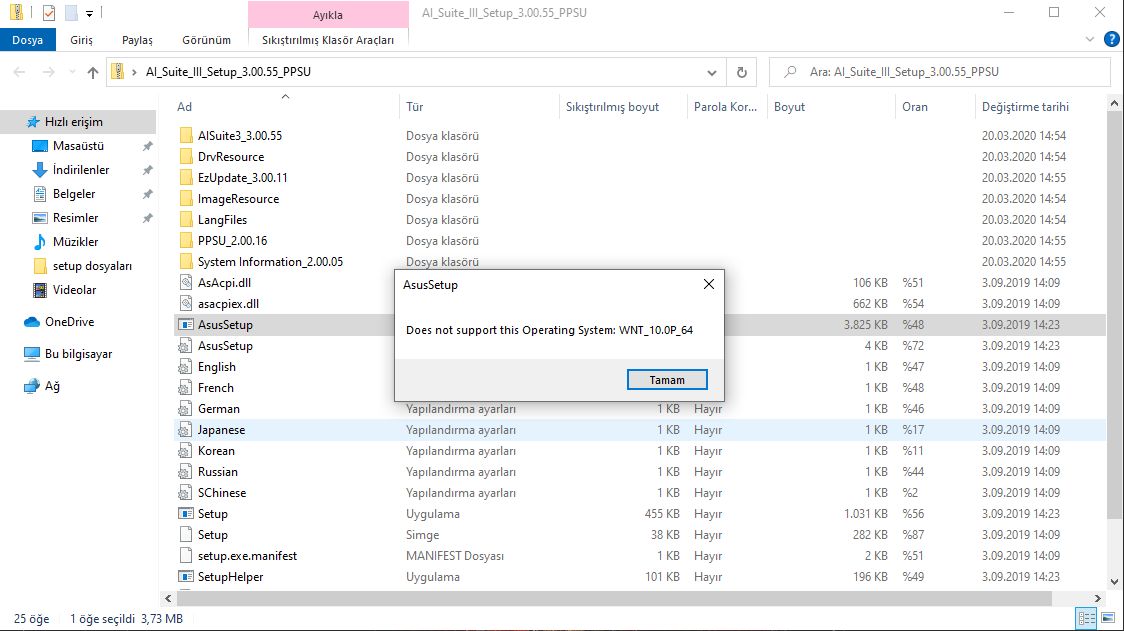Select the DrvResource folder
Screen dimensions: 1124x631
(231, 156)
